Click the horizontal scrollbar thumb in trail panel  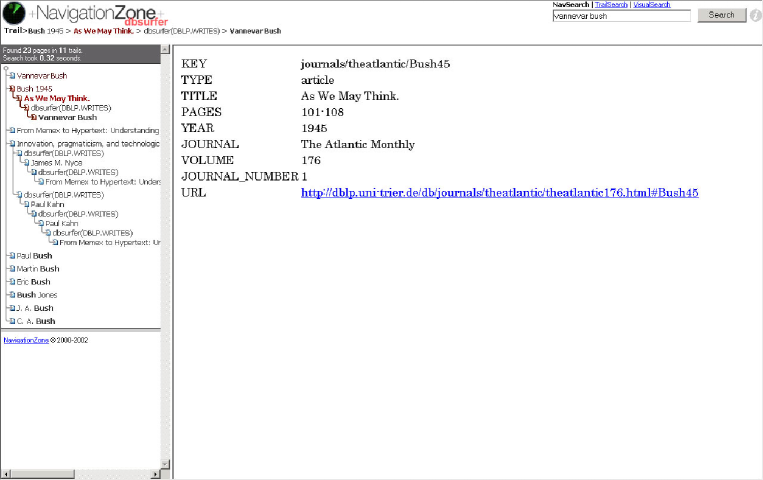pyautogui.click(x=43, y=474)
